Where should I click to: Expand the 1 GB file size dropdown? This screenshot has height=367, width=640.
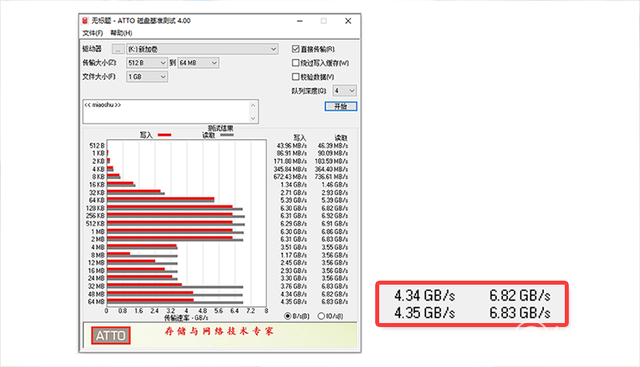pyautogui.click(x=147, y=76)
